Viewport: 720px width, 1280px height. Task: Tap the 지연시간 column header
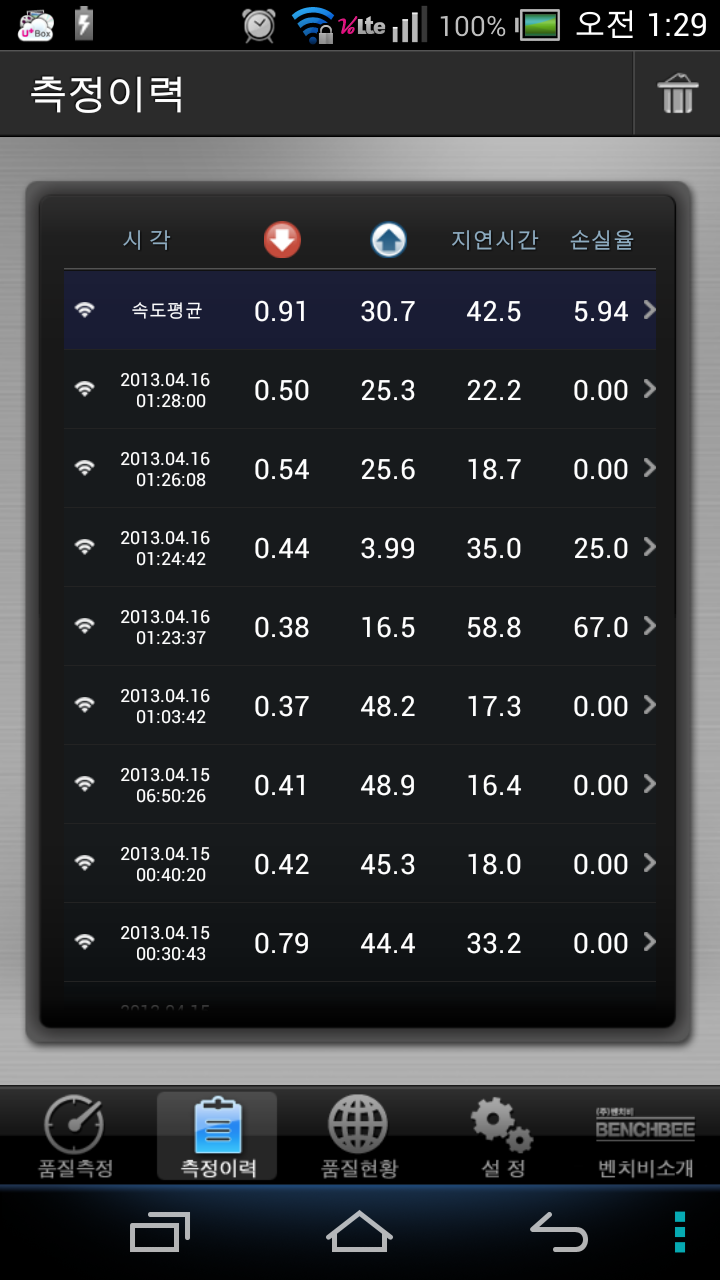click(x=494, y=239)
